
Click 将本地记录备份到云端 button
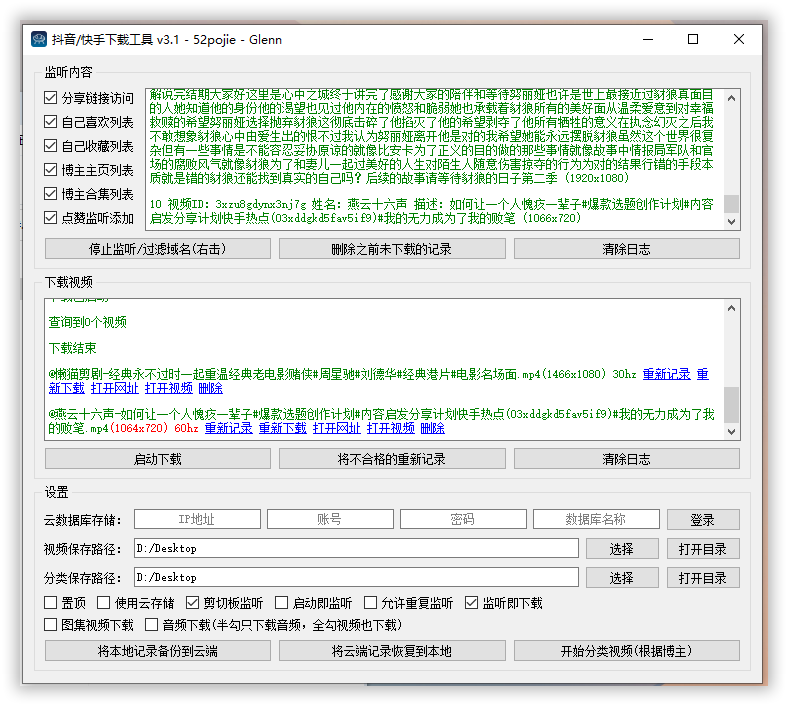click(158, 651)
